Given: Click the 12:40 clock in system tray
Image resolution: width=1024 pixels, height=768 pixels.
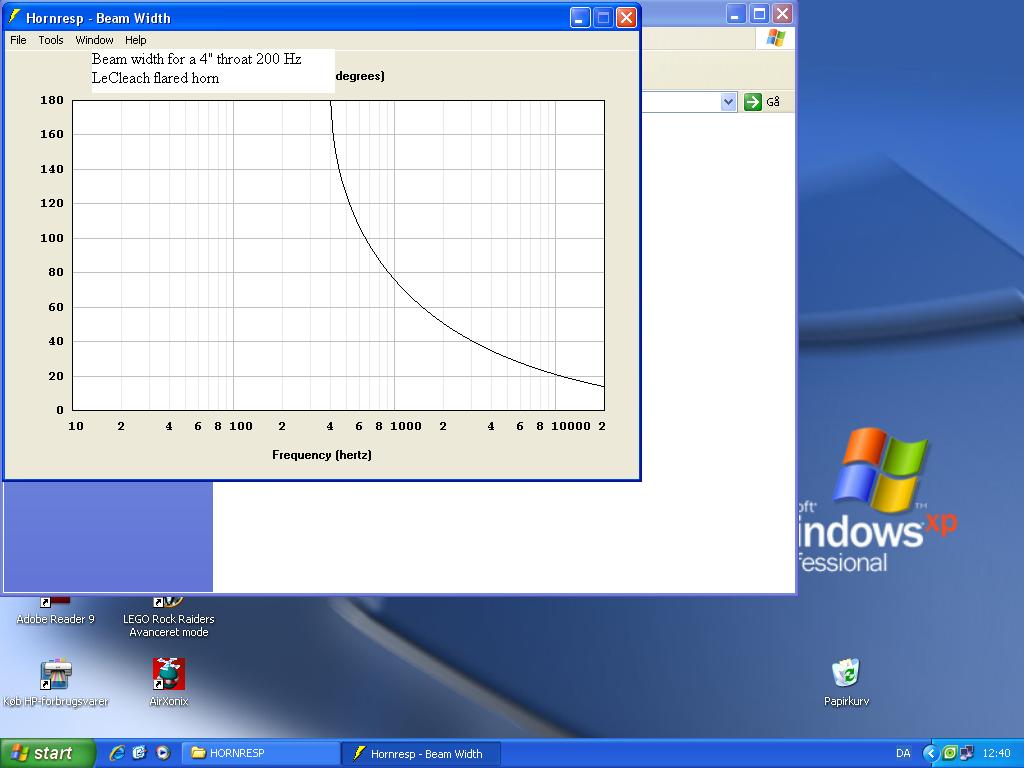Looking at the screenshot, I should pos(997,754).
